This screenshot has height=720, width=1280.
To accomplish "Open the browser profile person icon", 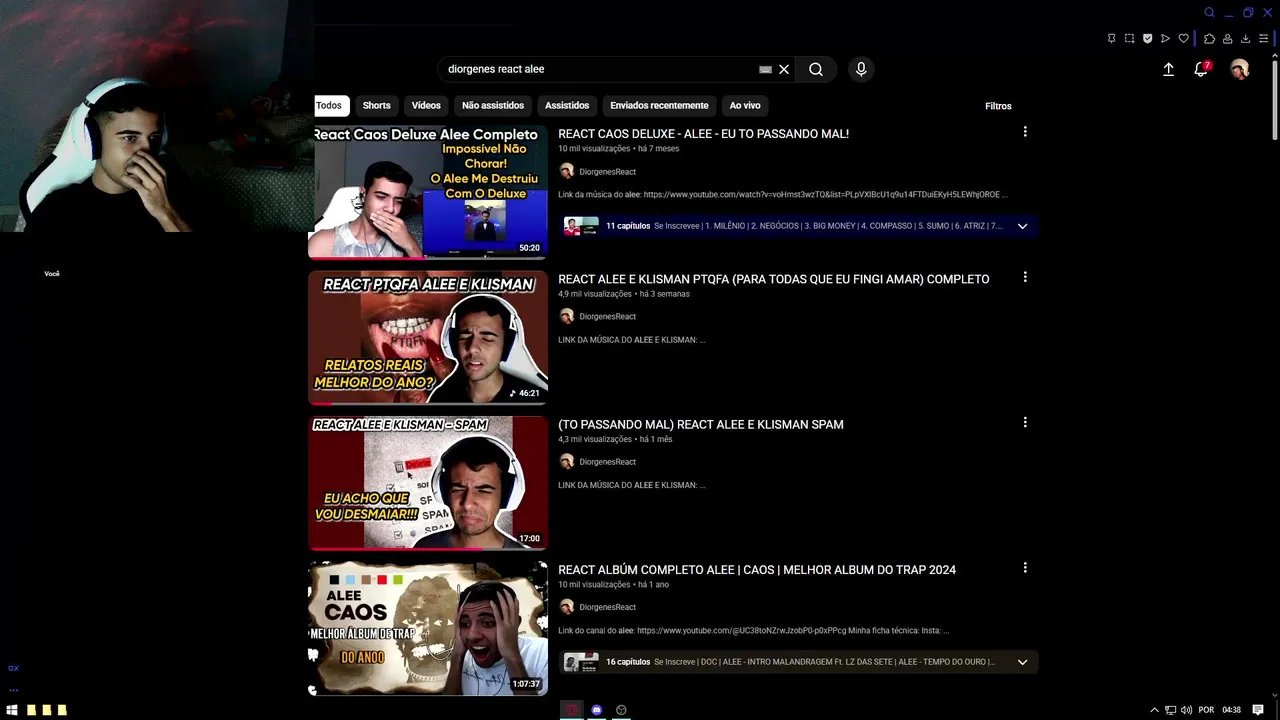I will coord(1227,39).
